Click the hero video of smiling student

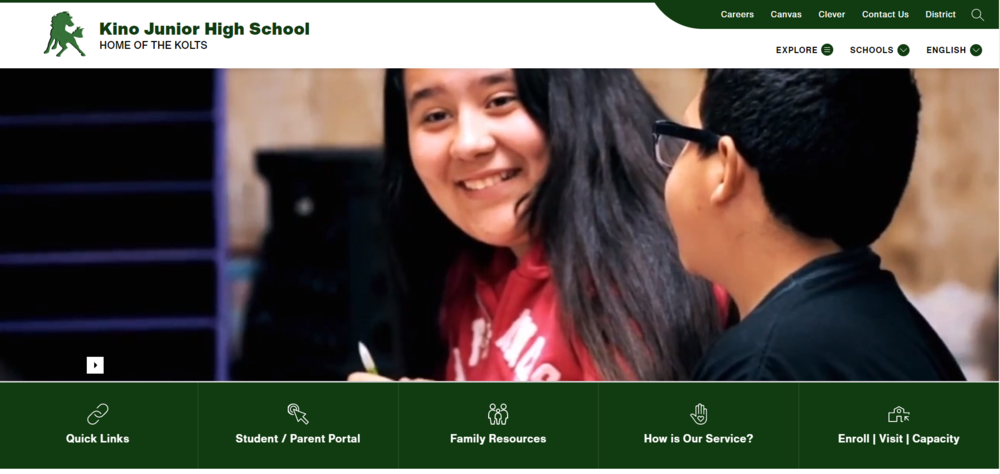click(x=500, y=225)
